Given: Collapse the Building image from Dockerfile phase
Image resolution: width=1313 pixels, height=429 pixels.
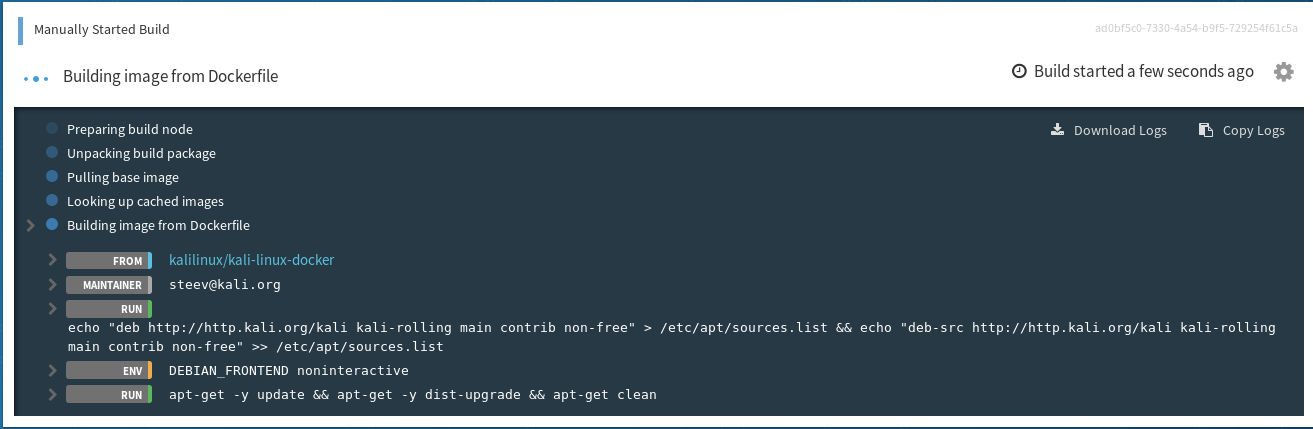Looking at the screenshot, I should [x=31, y=225].
